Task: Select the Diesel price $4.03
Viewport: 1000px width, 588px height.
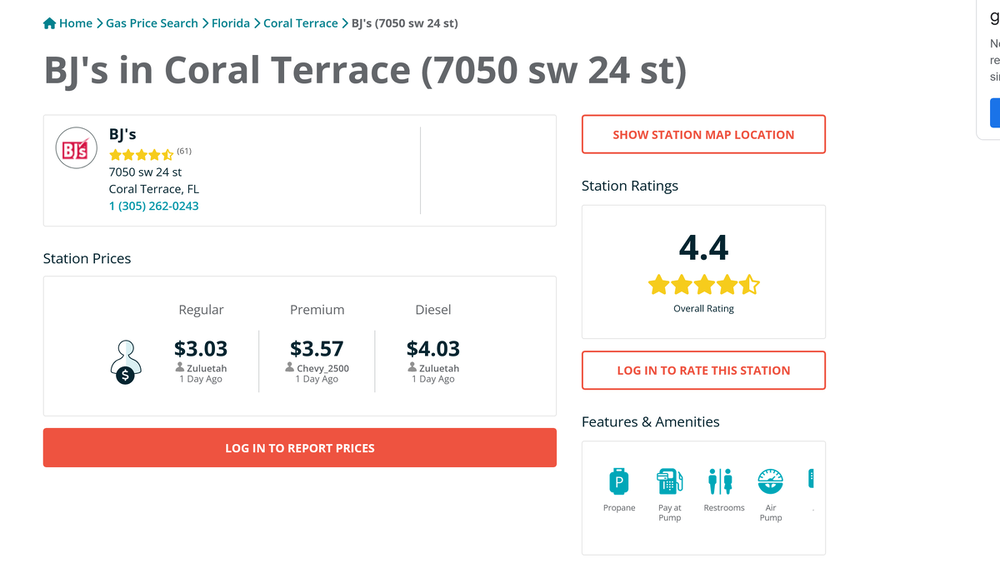Action: [433, 349]
